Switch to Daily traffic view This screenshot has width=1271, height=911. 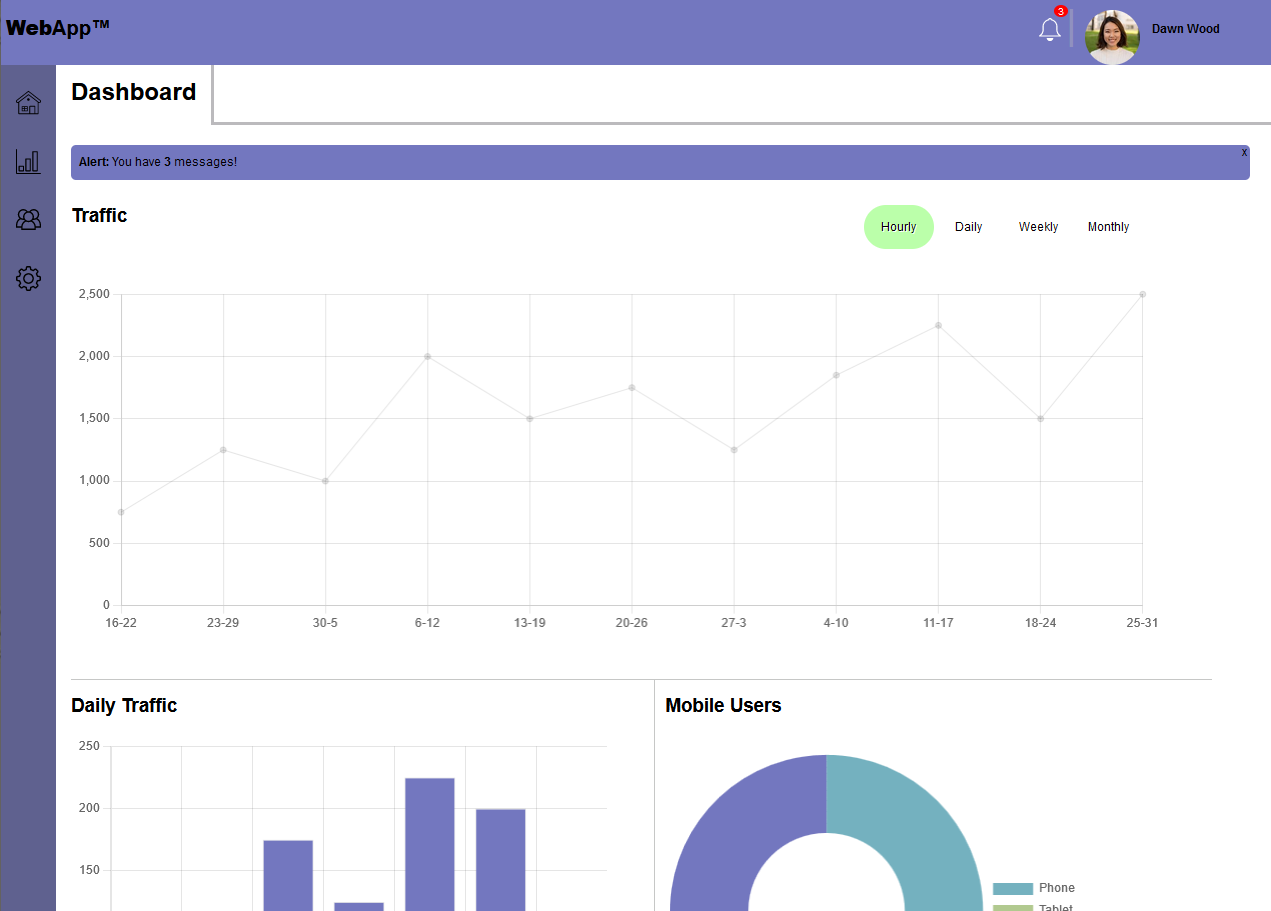968,227
